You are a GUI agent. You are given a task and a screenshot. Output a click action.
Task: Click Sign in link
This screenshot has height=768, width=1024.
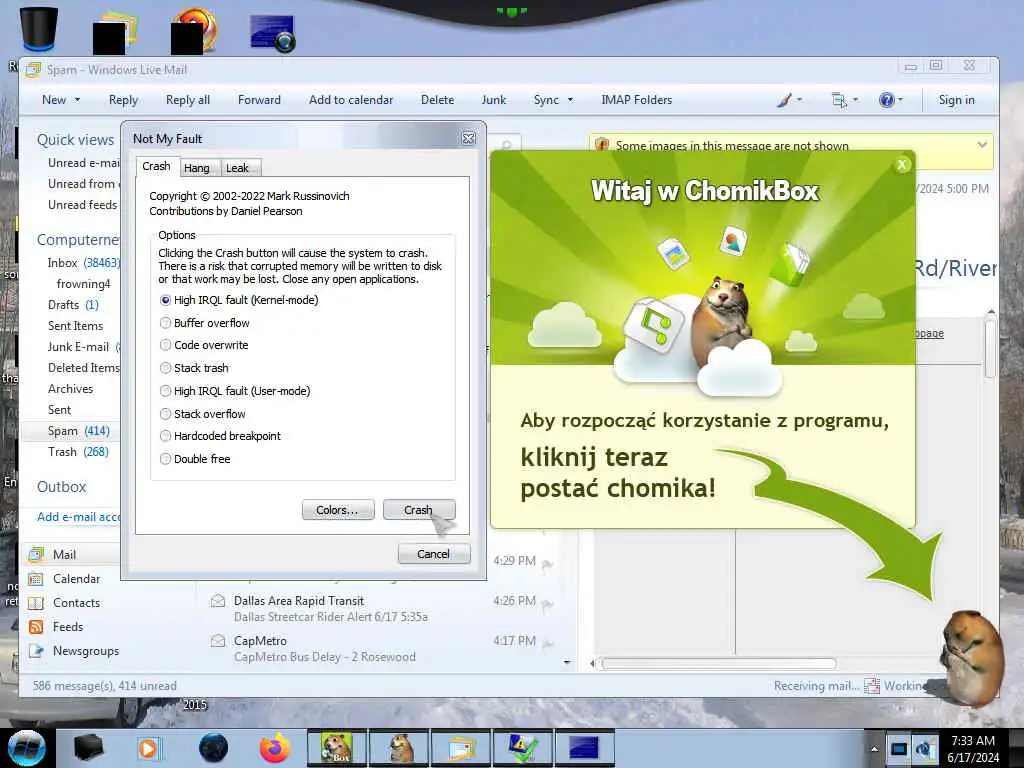tap(956, 100)
